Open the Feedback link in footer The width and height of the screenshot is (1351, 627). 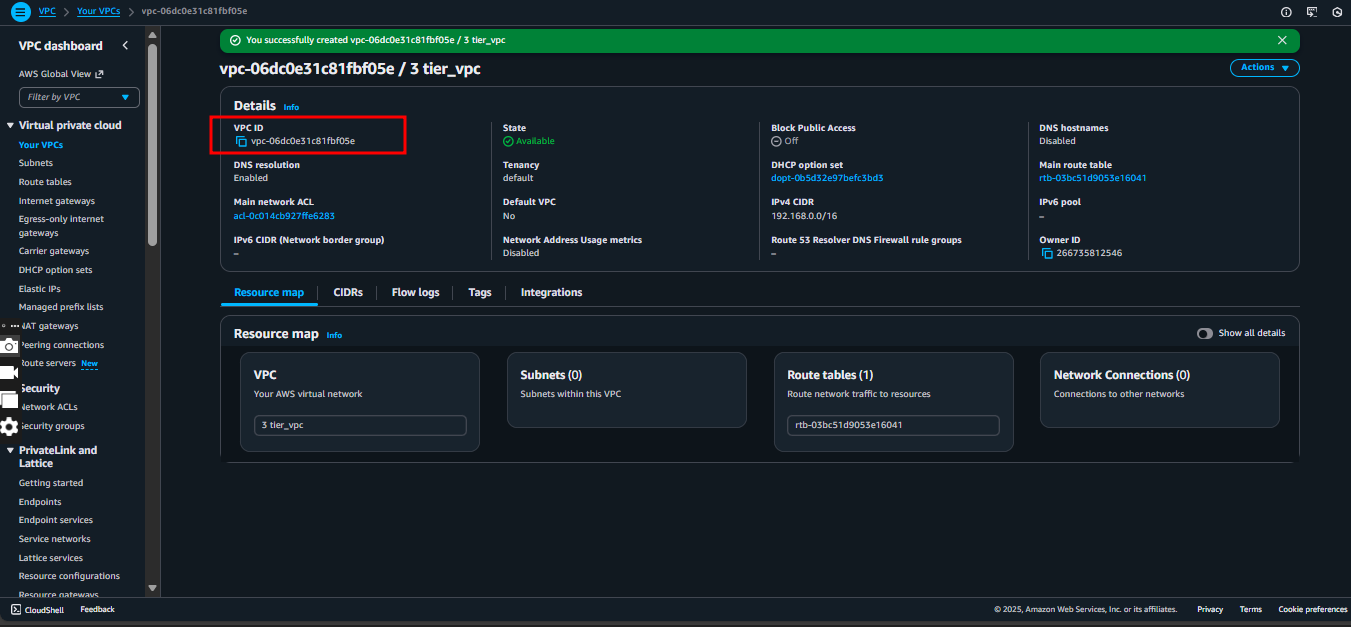98,609
